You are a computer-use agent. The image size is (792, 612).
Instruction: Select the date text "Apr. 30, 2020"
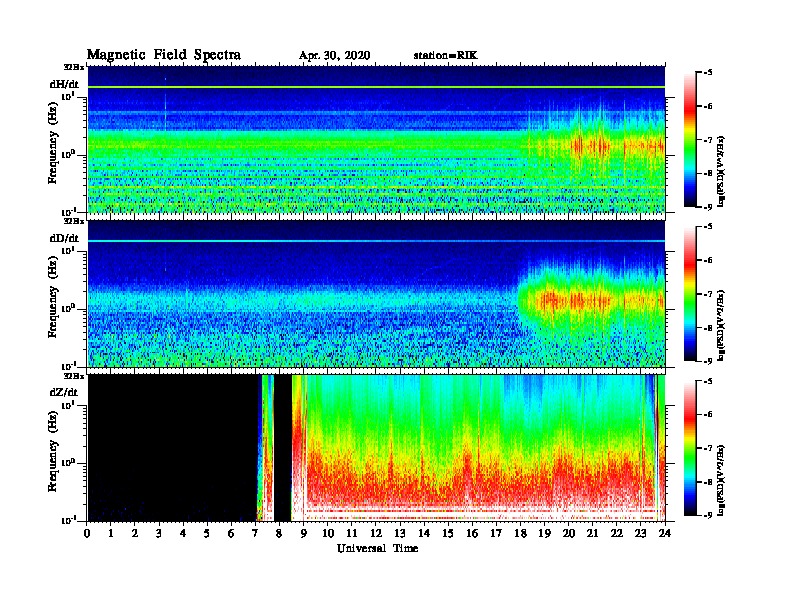click(x=334, y=56)
